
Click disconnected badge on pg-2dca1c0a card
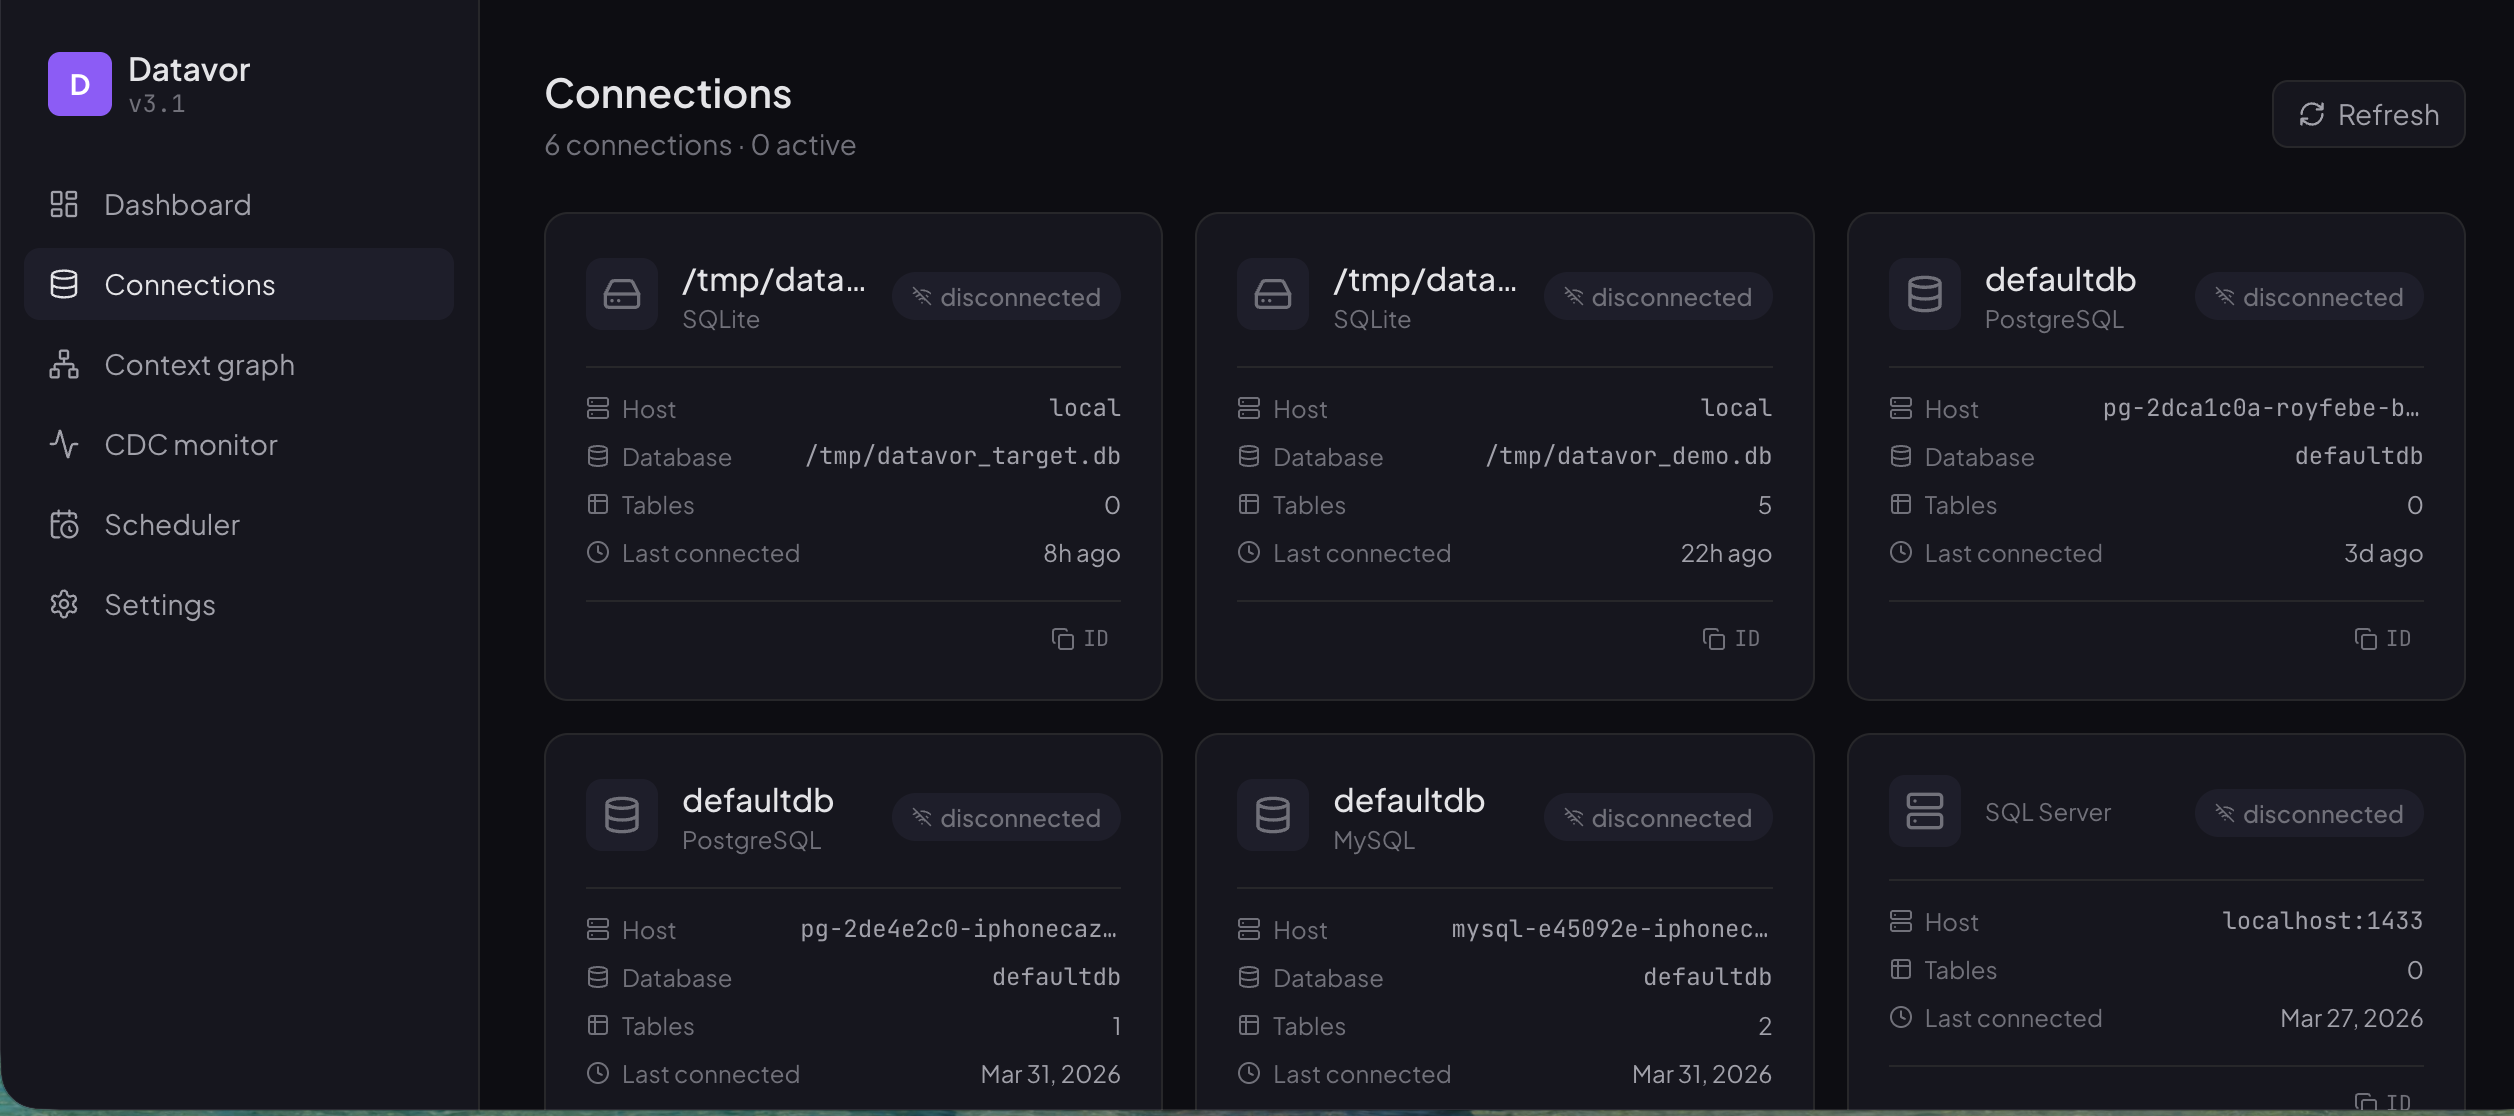point(2309,297)
